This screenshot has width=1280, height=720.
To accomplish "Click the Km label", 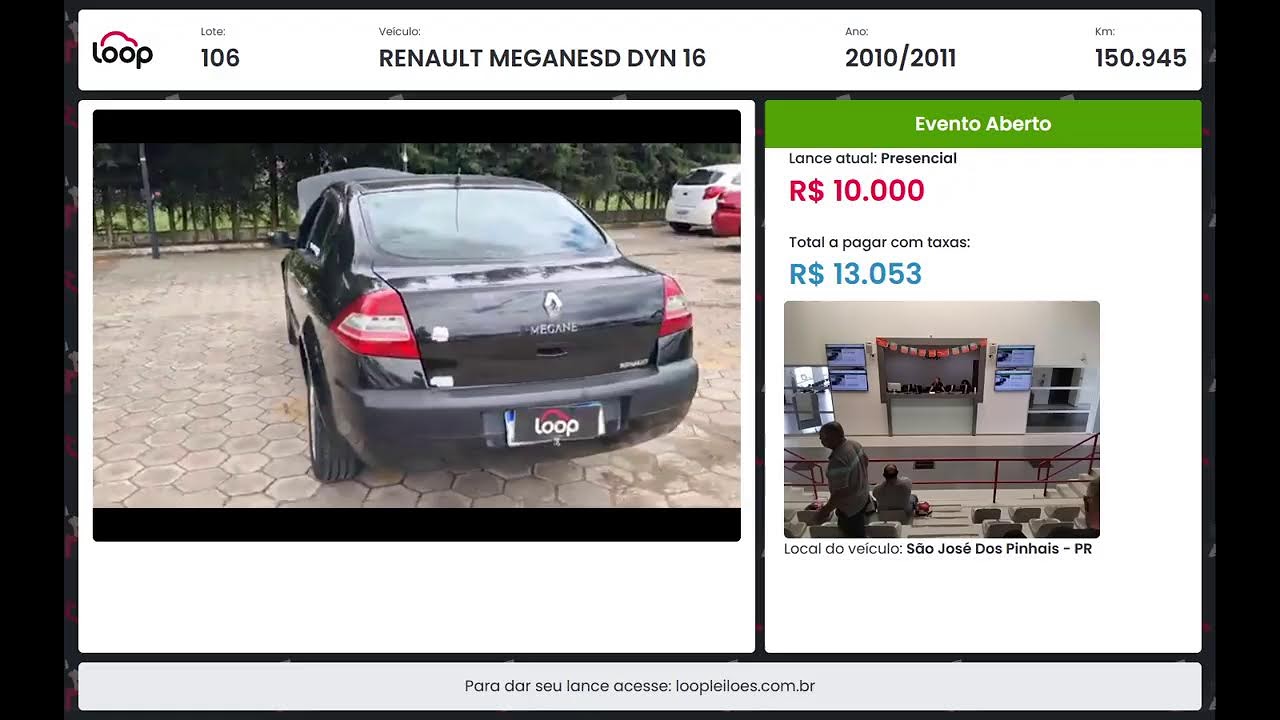I will 1104,32.
